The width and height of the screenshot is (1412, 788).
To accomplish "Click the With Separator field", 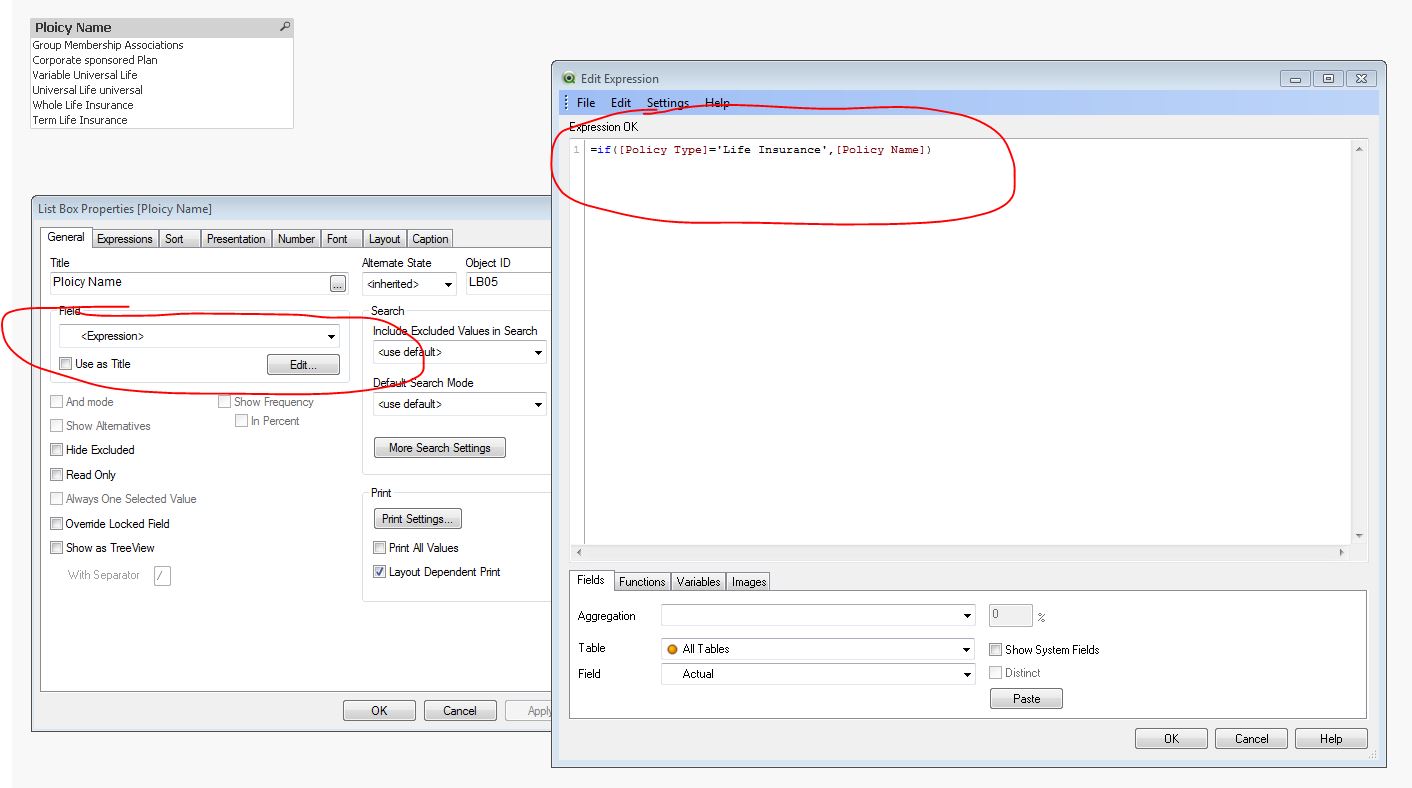I will [x=162, y=576].
